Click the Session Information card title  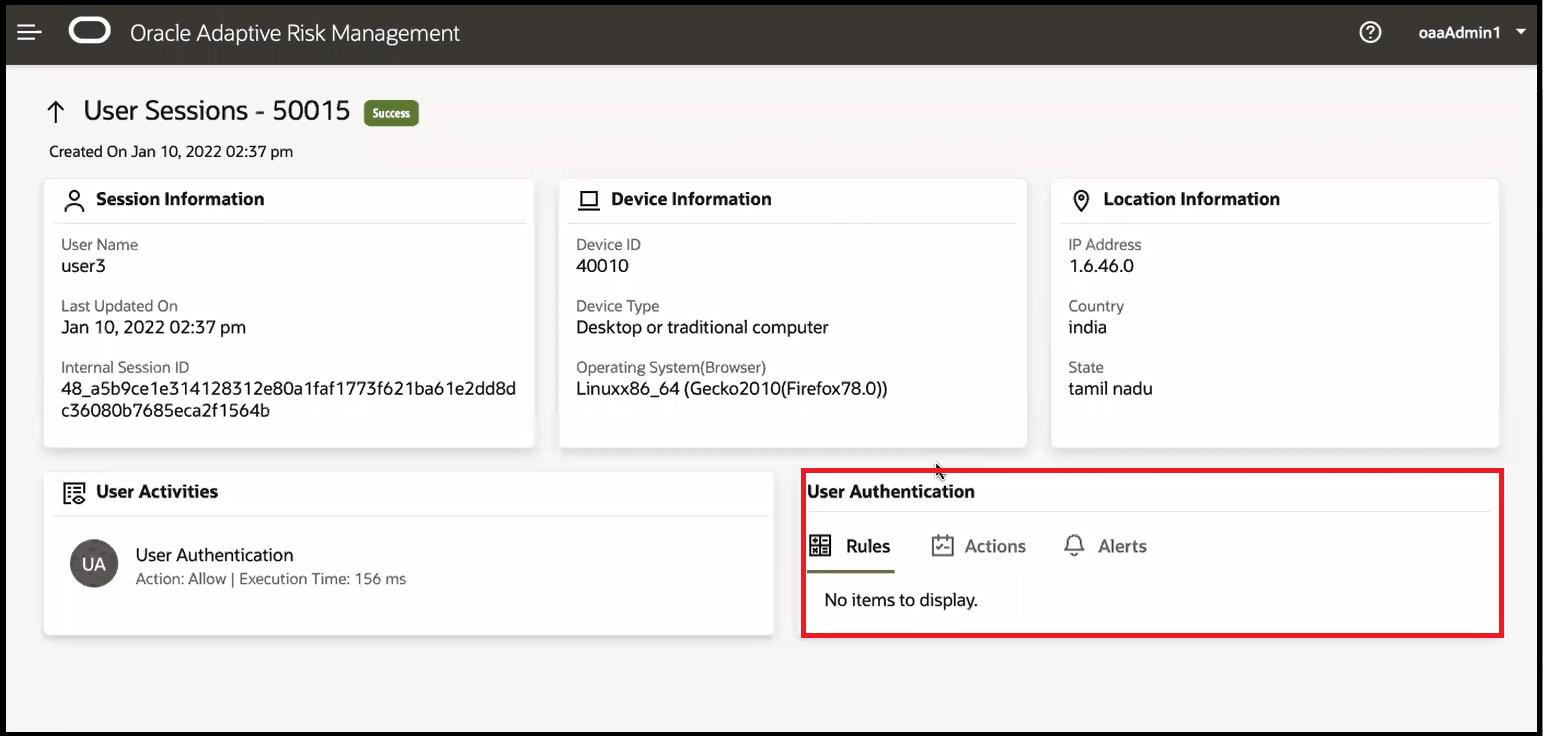click(x=180, y=199)
